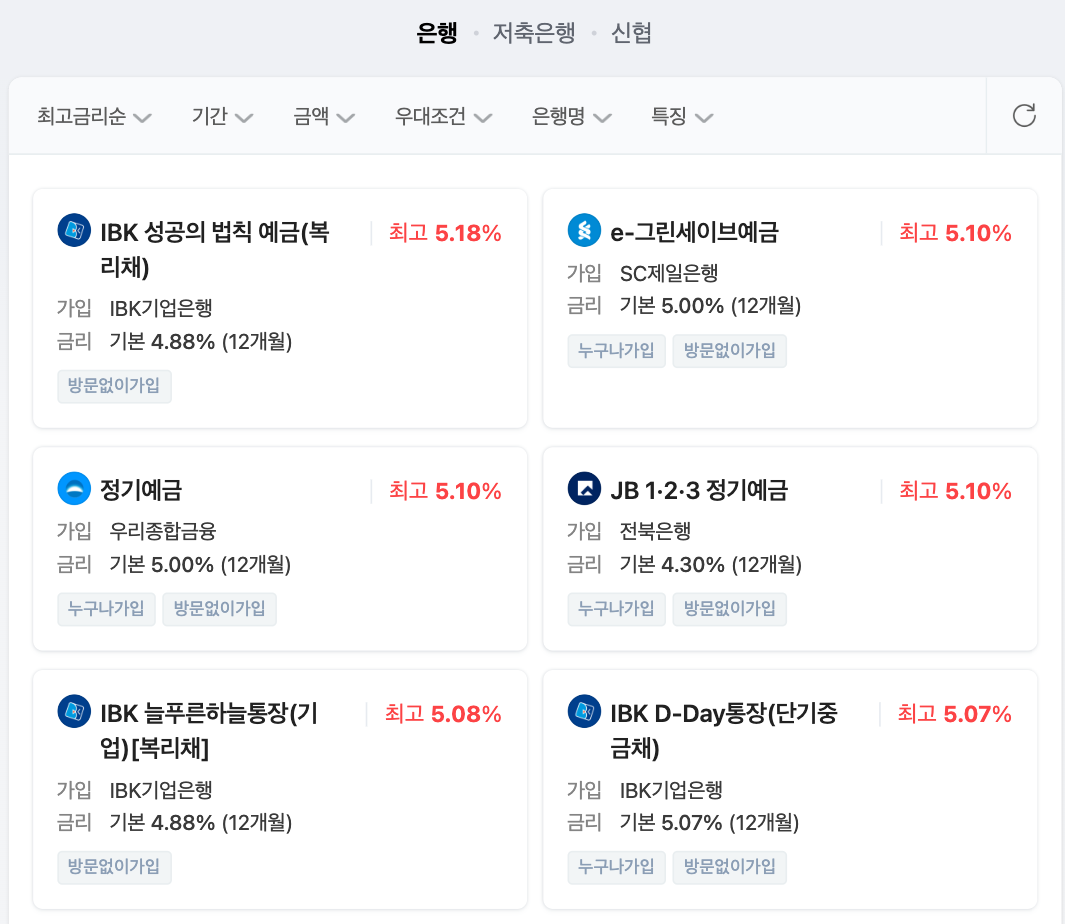The height and width of the screenshot is (924, 1065).
Task: Click the IBK logo on D-Day통장 card
Action: point(584,714)
